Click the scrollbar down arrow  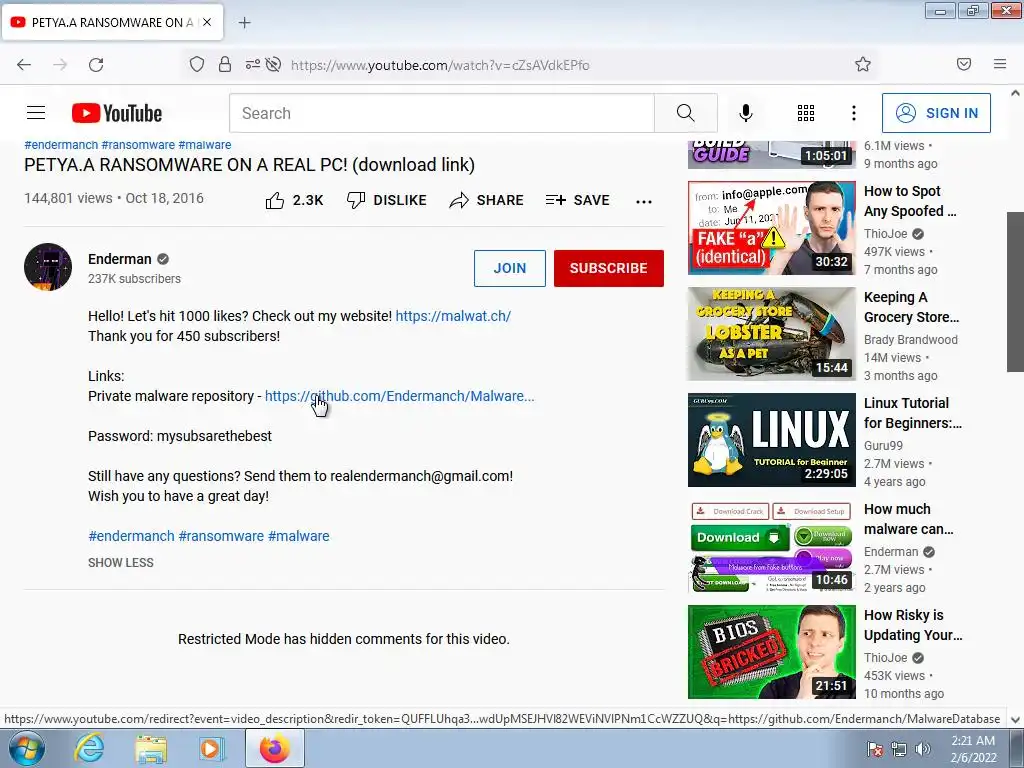(x=1015, y=720)
